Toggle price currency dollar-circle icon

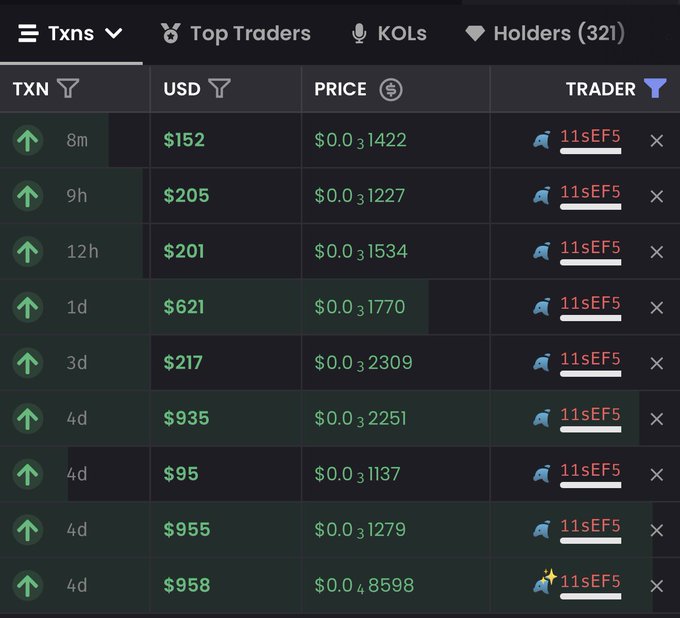pos(391,90)
